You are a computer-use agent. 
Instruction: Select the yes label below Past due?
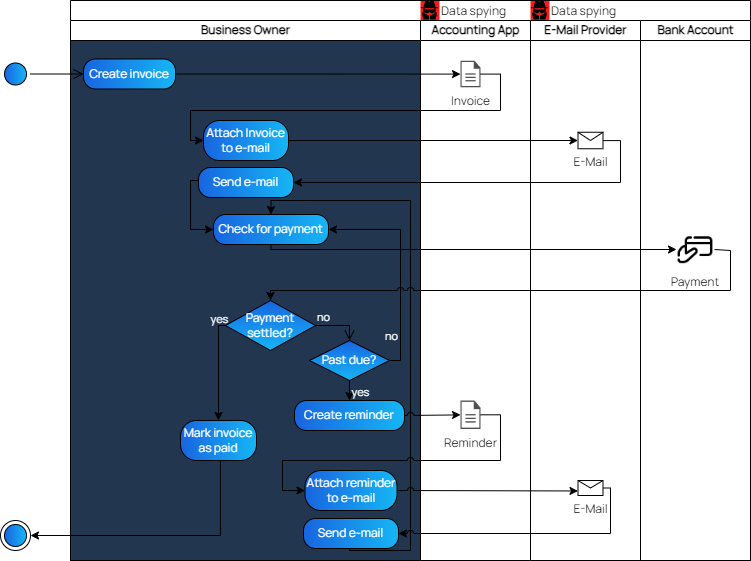tap(360, 393)
